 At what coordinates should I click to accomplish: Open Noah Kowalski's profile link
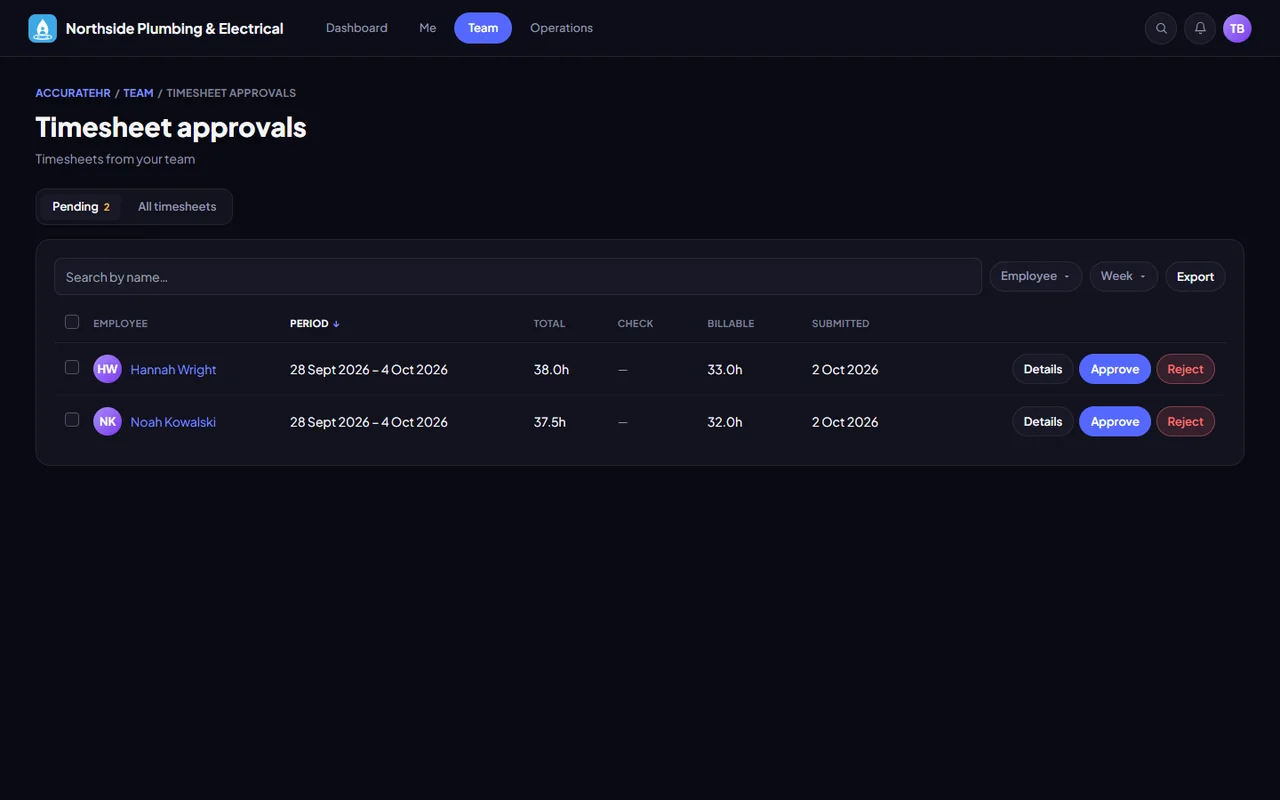(173, 422)
